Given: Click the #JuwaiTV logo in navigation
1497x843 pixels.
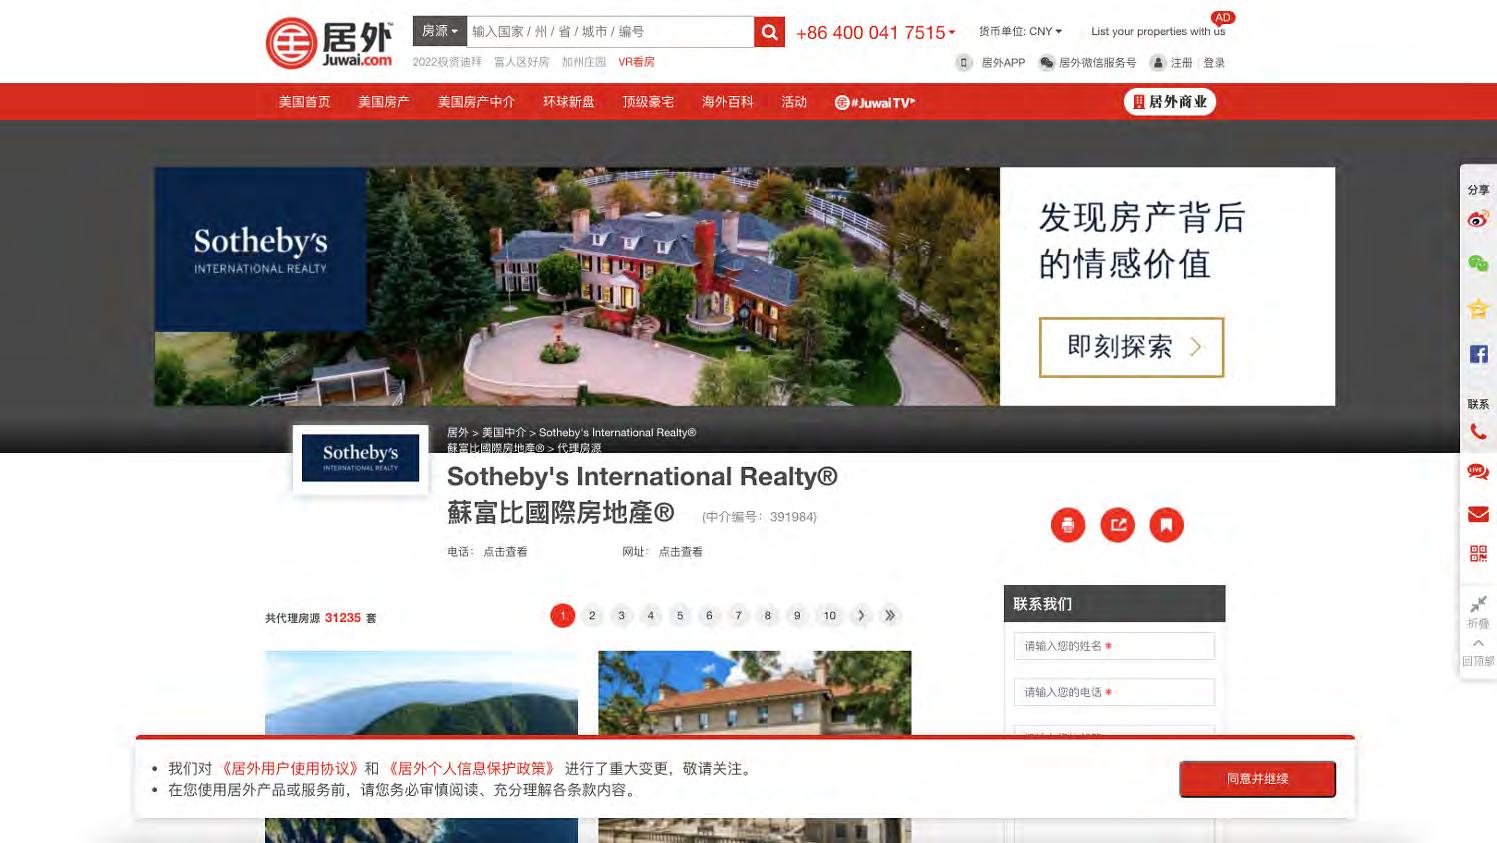Looking at the screenshot, I should click(x=875, y=102).
